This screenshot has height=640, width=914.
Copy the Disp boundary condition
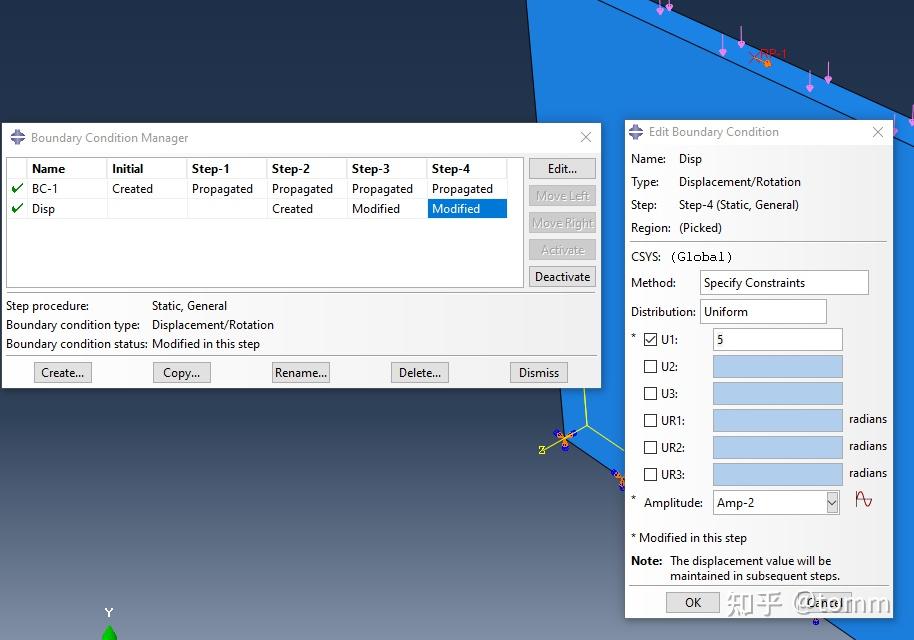click(181, 372)
